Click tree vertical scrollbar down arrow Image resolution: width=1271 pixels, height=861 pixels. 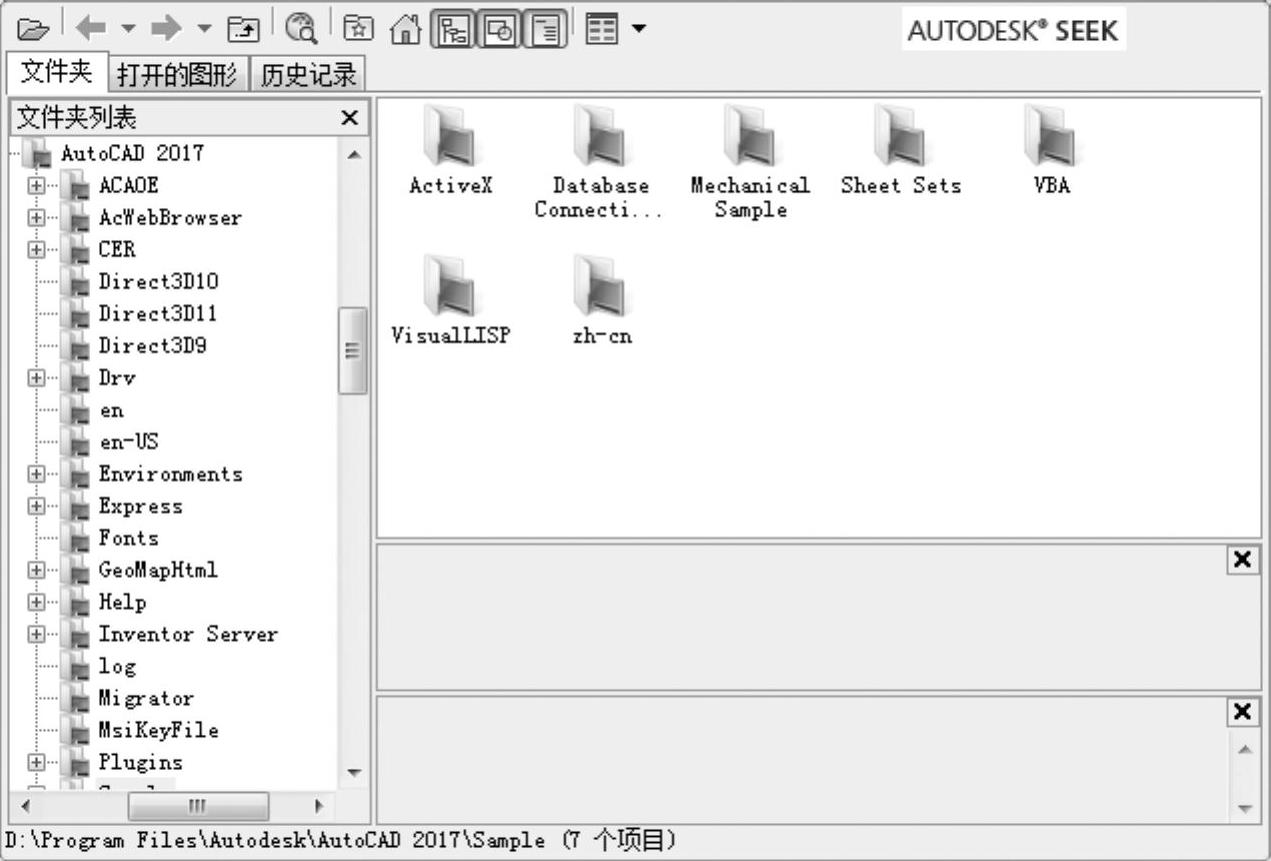(353, 772)
